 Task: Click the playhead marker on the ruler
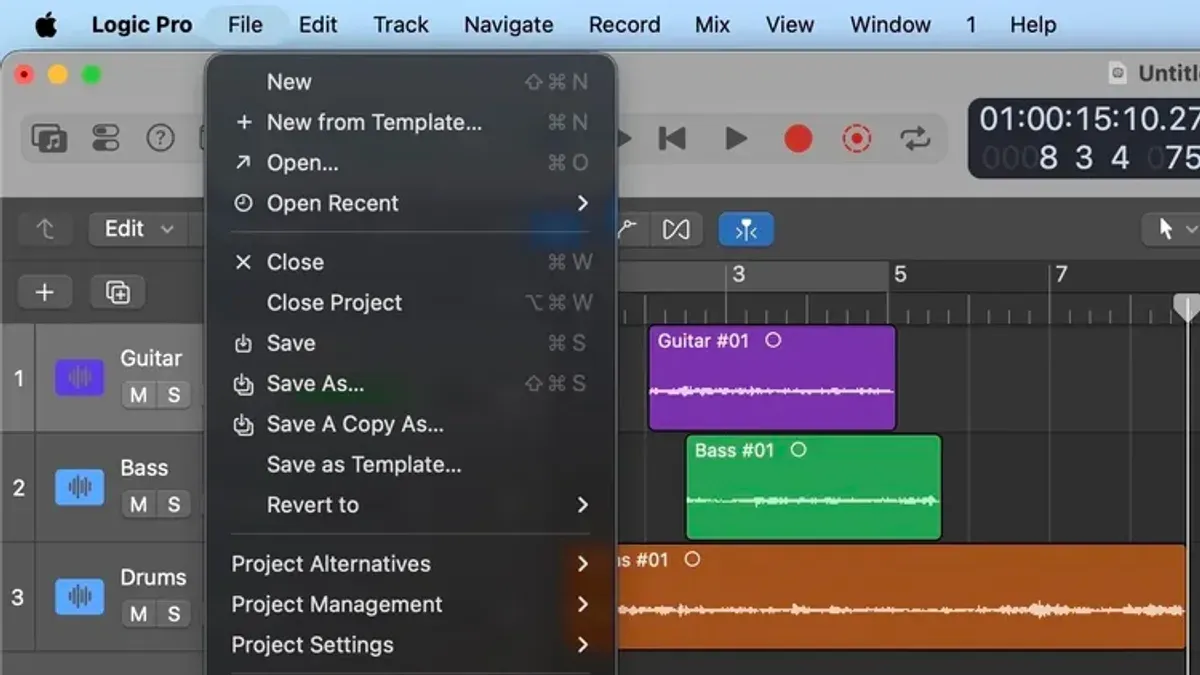[1187, 307]
